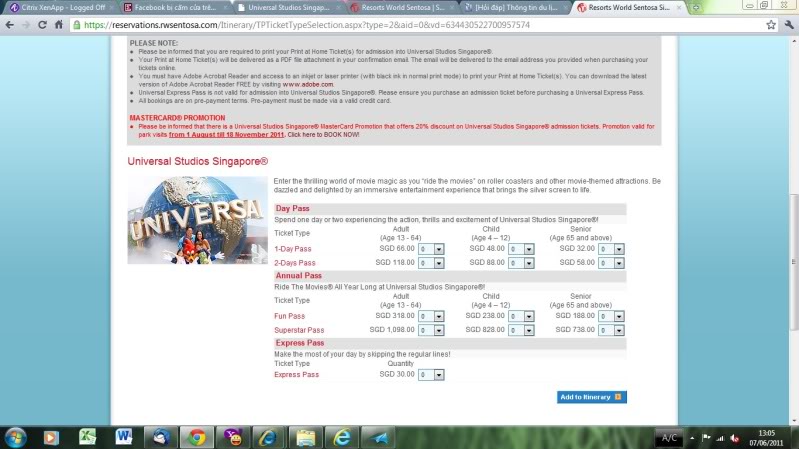Open the browser home page
799x449 pixels.
click(x=59, y=25)
